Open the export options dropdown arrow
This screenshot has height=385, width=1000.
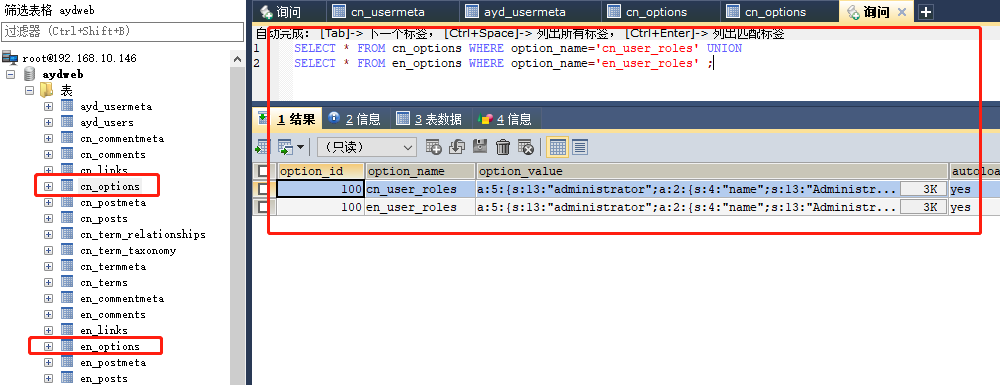(x=300, y=147)
